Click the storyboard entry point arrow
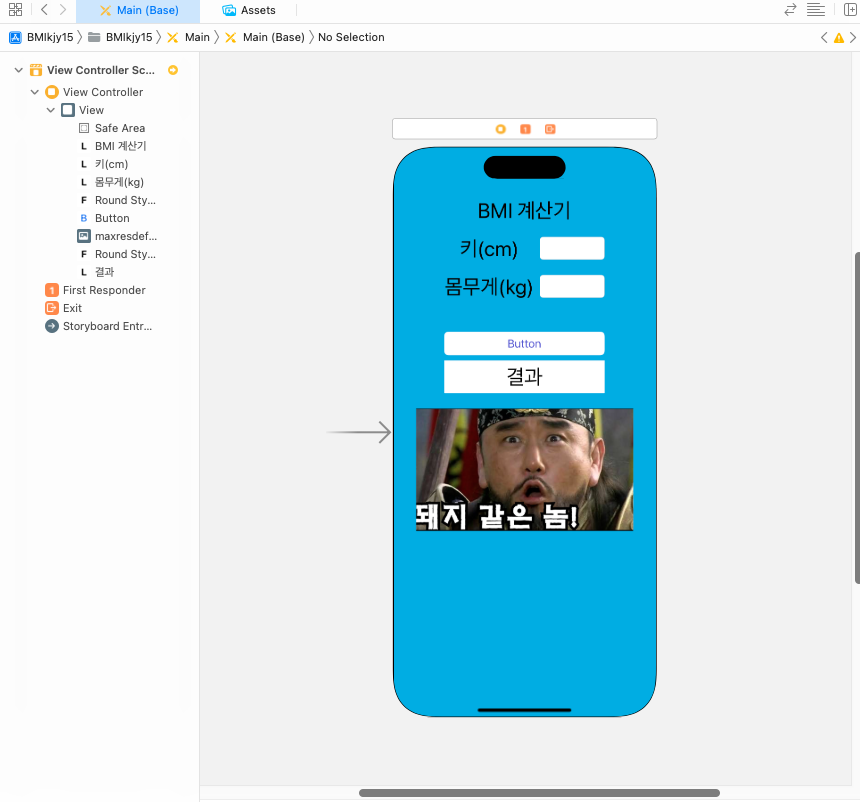This screenshot has width=860, height=802. [x=359, y=432]
